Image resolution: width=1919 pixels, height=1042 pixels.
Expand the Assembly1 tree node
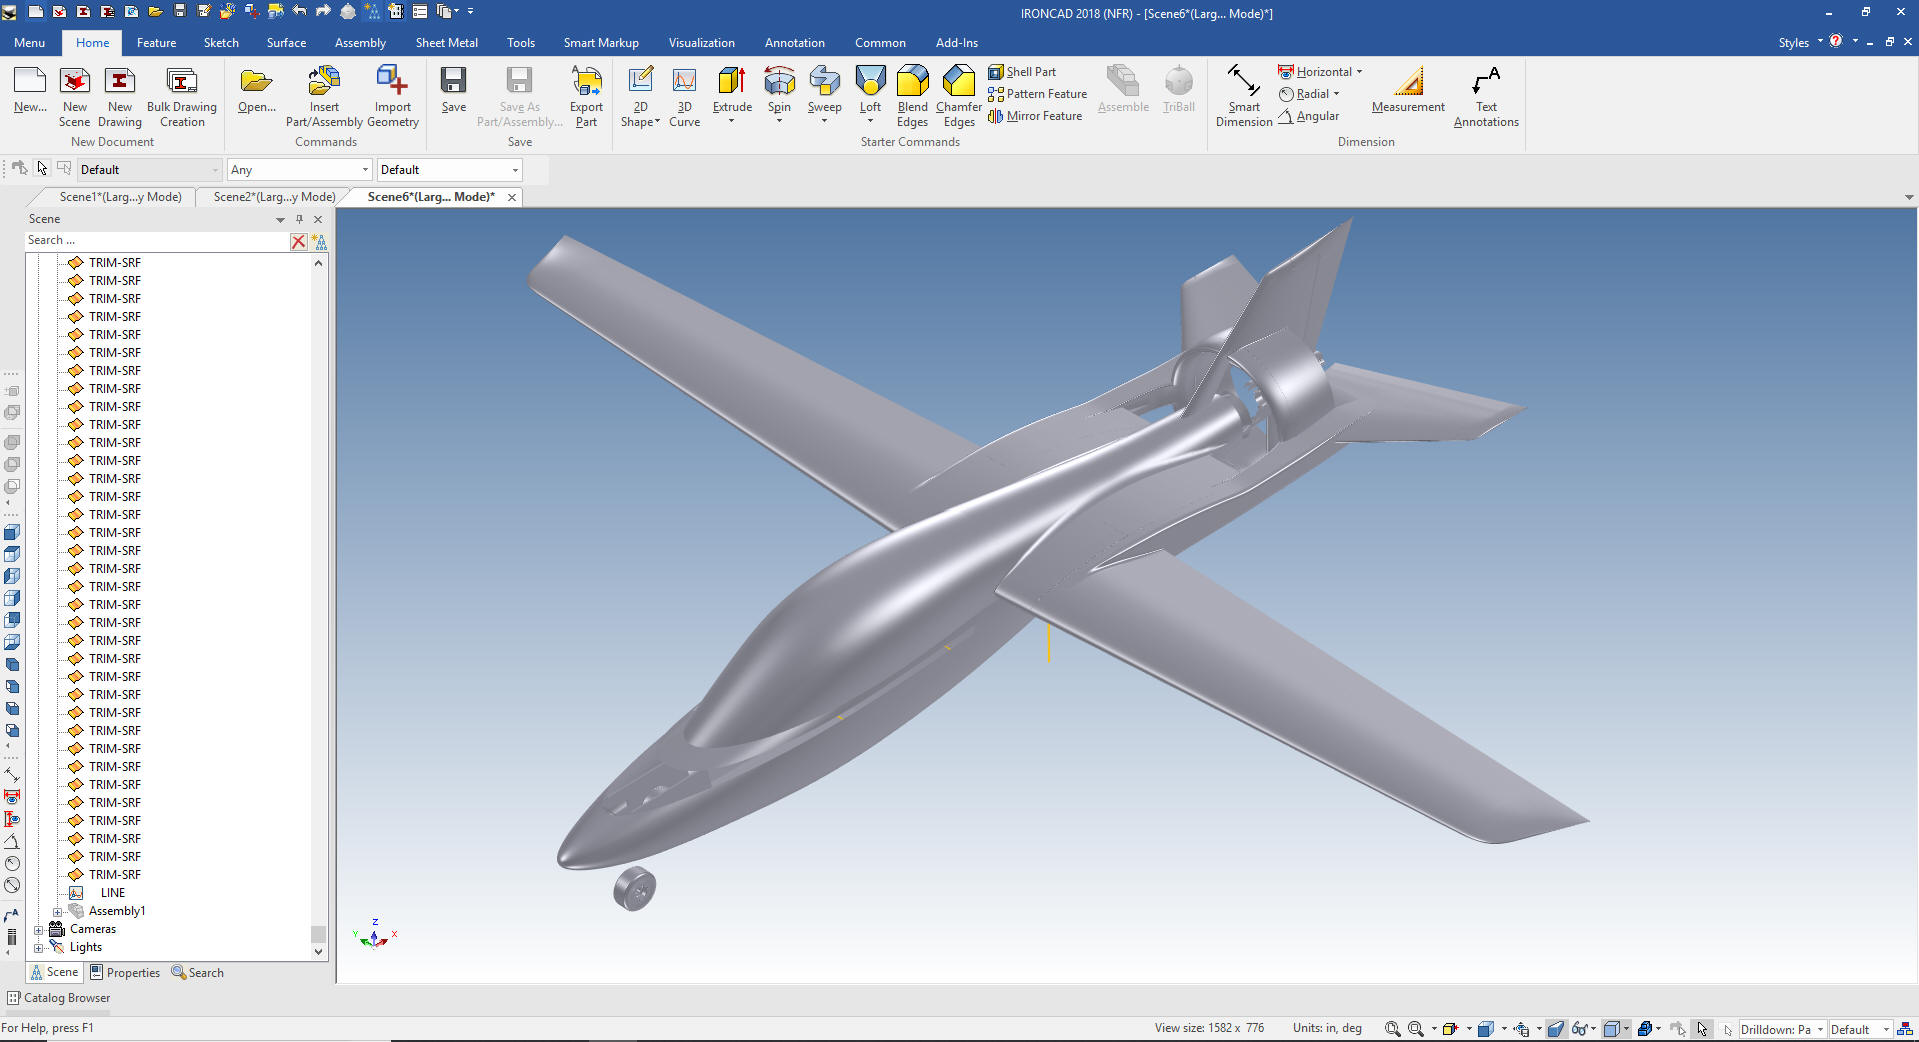57,912
